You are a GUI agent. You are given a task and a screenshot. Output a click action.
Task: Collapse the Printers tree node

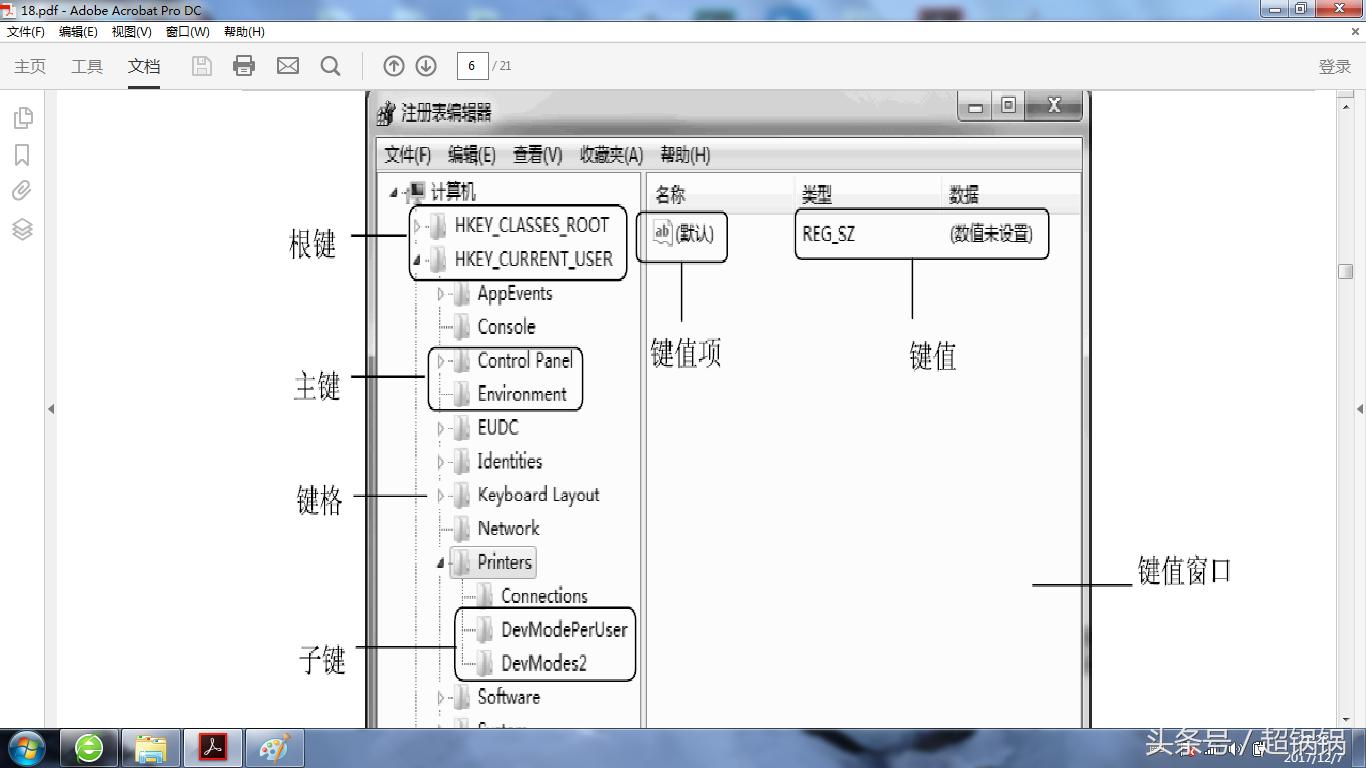(x=440, y=562)
